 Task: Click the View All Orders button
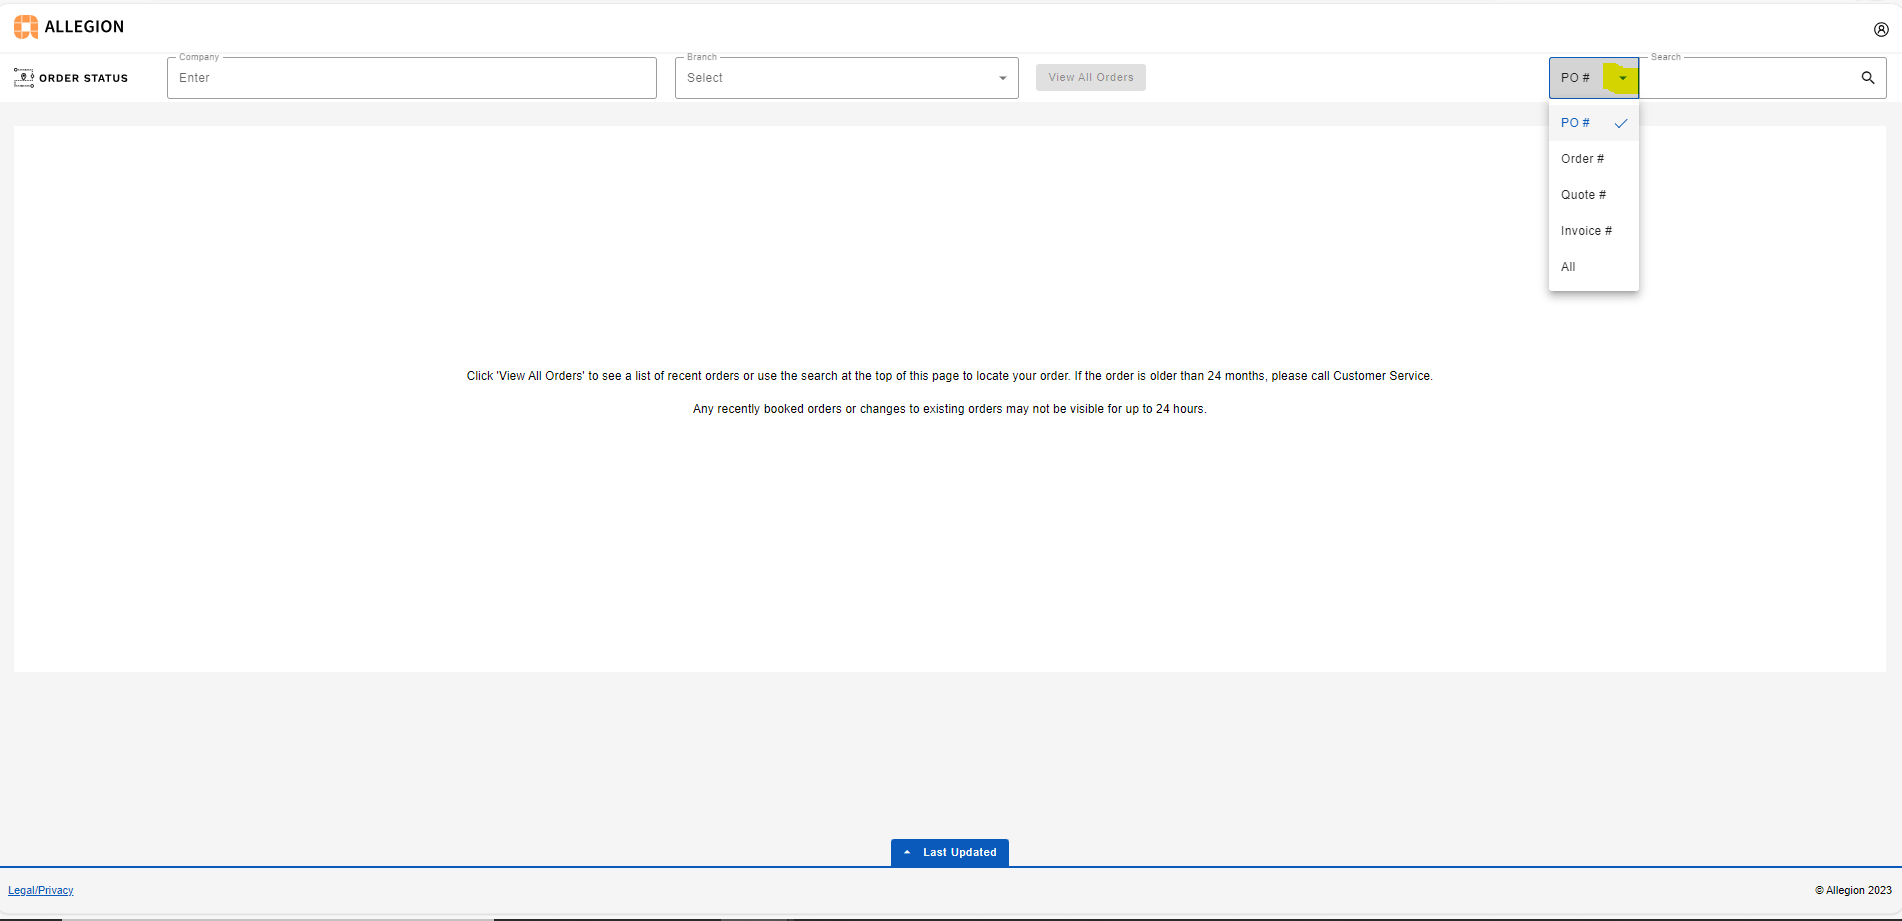[x=1091, y=77]
